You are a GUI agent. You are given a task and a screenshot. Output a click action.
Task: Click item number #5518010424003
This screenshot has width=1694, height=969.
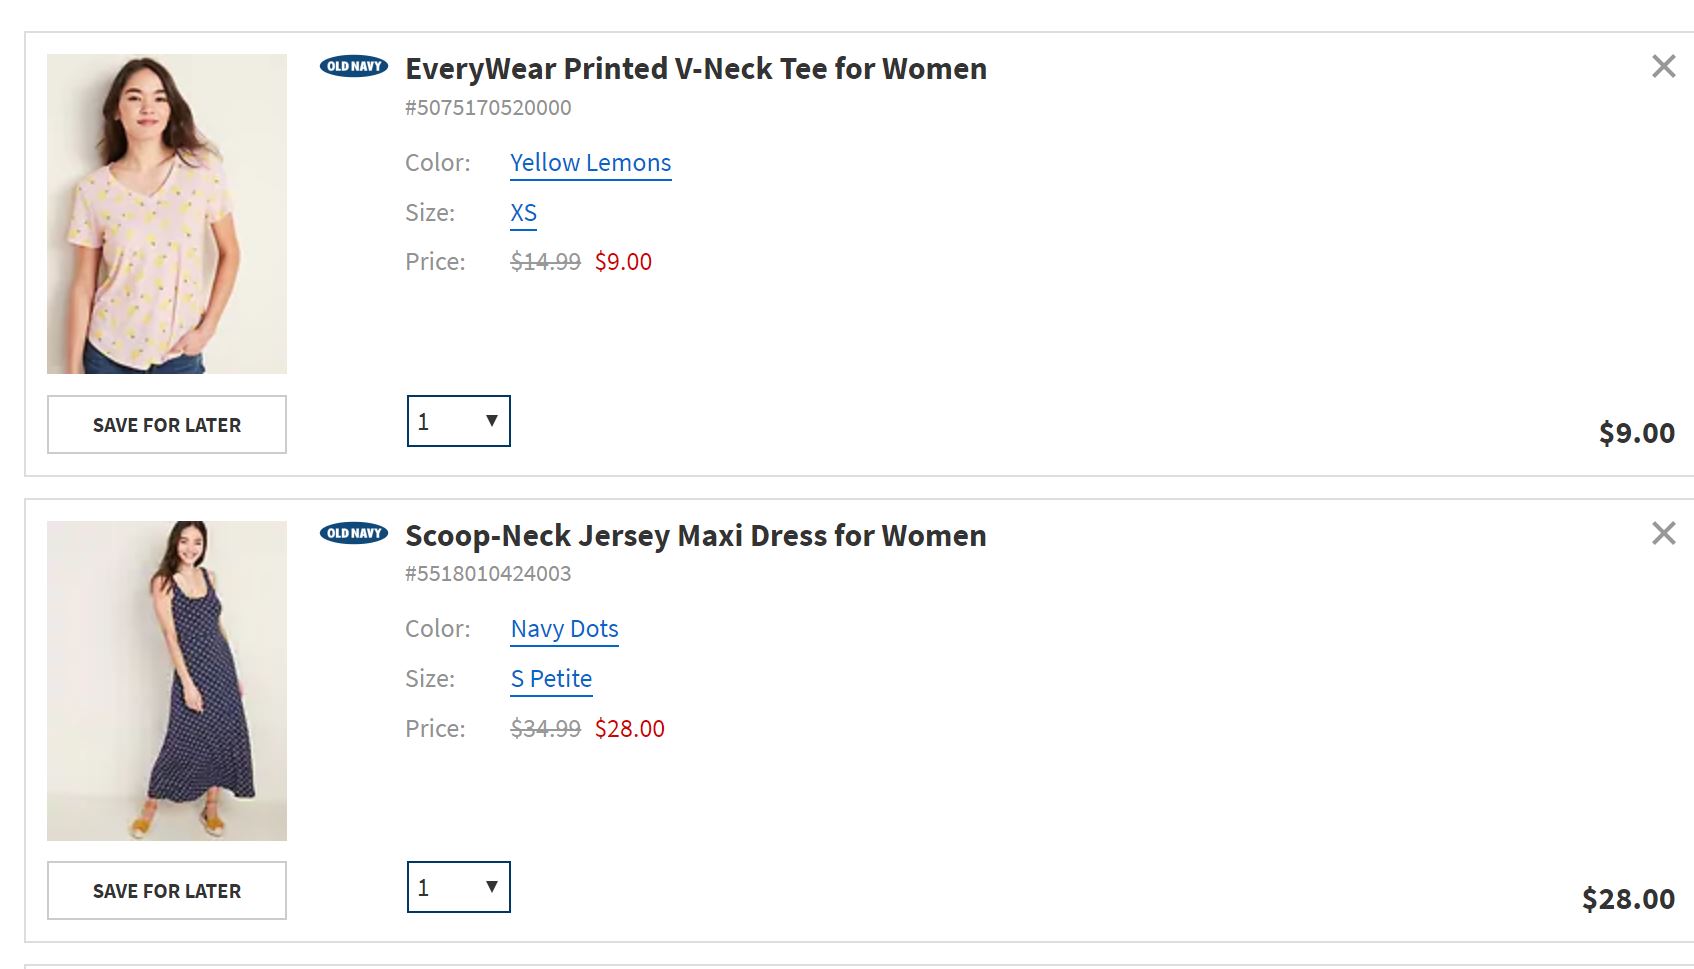point(488,574)
